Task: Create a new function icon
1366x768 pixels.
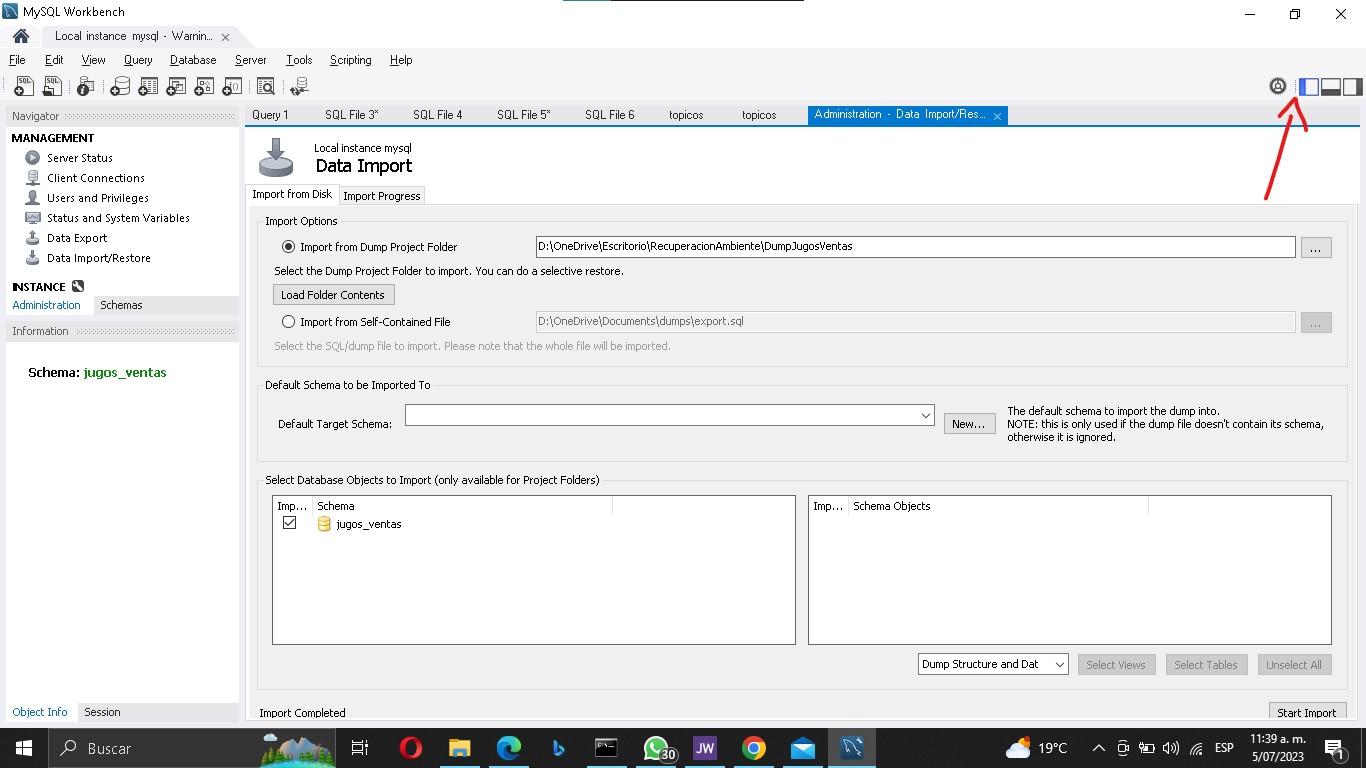Action: click(232, 87)
